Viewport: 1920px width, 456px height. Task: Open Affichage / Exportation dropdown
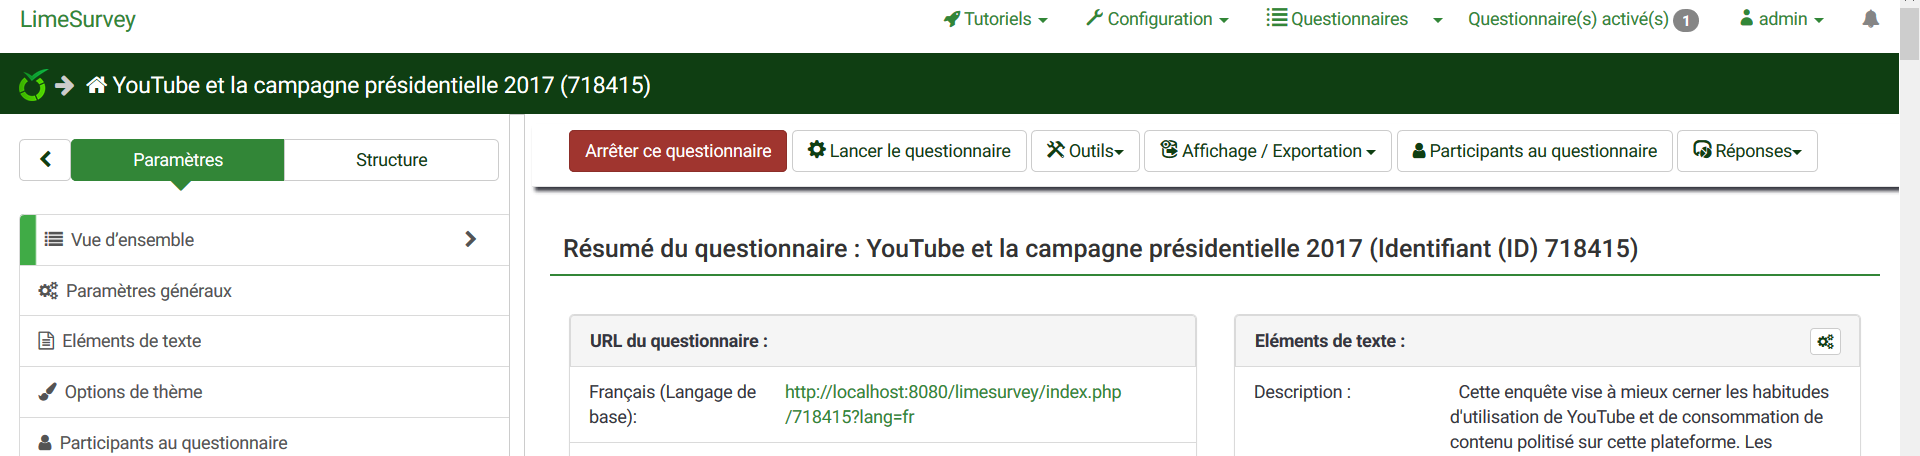click(x=1267, y=151)
